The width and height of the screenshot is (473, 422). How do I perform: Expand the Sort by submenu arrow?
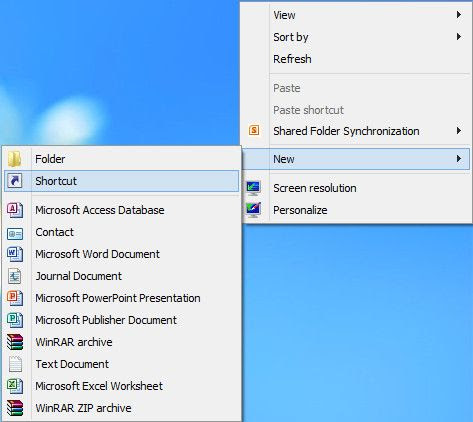pyautogui.click(x=459, y=37)
